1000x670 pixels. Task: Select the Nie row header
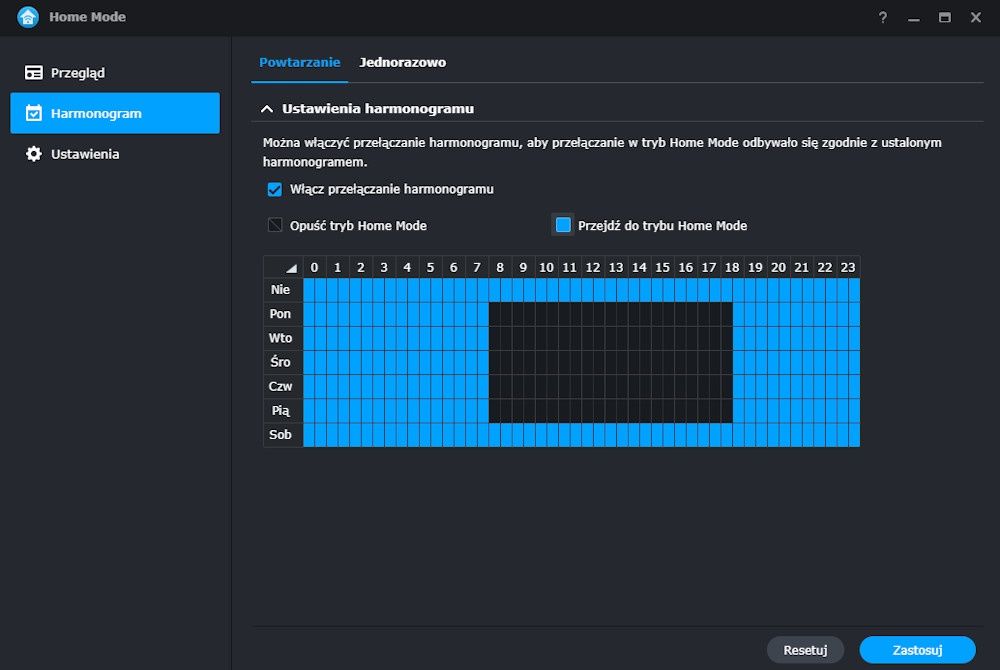coord(283,289)
